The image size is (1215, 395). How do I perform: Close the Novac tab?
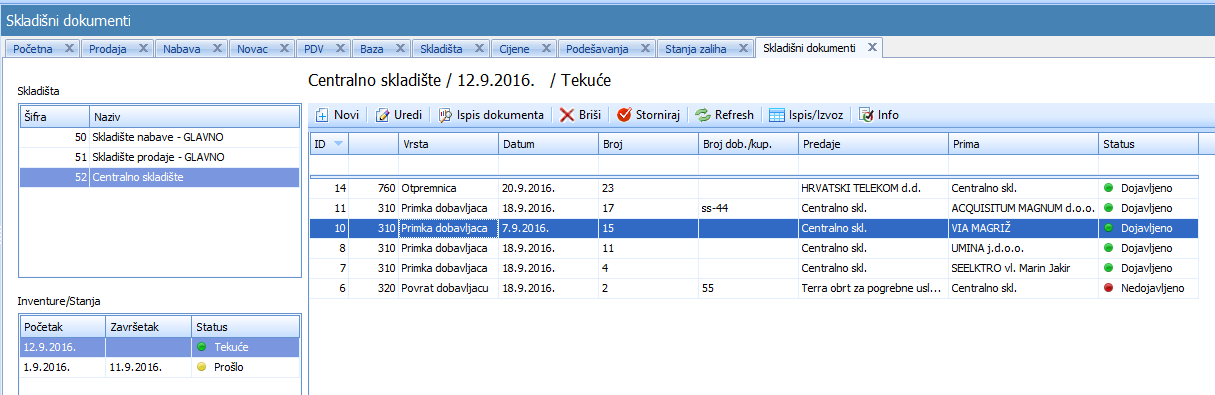coord(284,48)
